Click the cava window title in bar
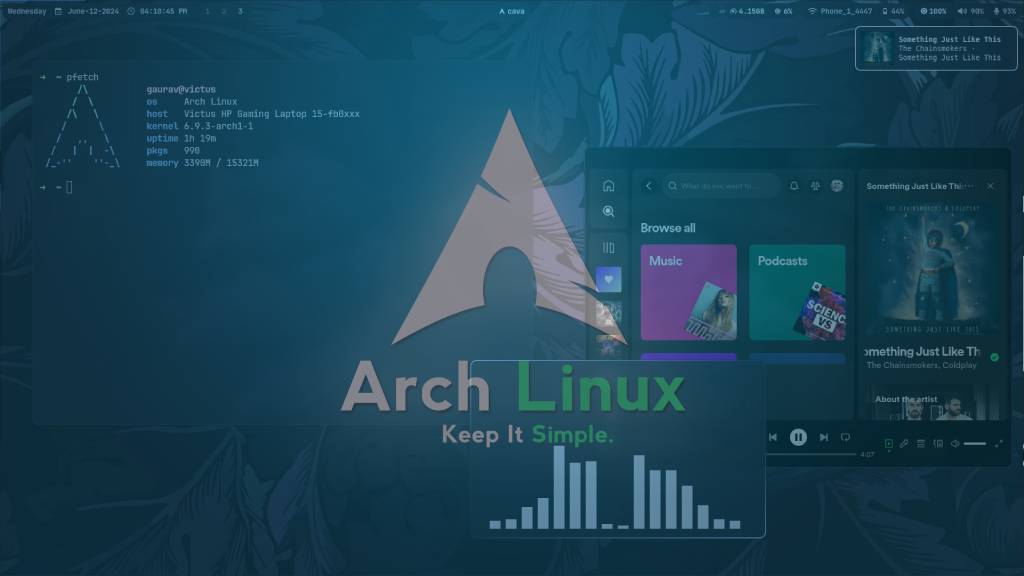The height and width of the screenshot is (576, 1024). [511, 11]
